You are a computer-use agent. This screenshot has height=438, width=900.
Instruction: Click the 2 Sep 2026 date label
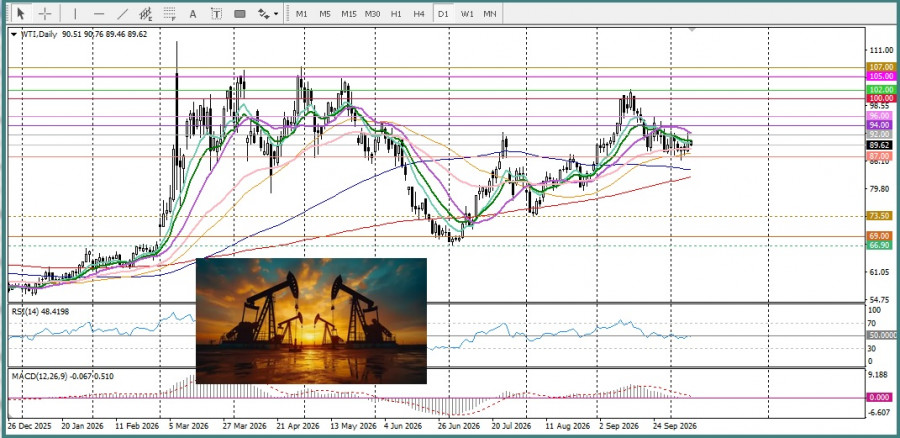[618, 427]
